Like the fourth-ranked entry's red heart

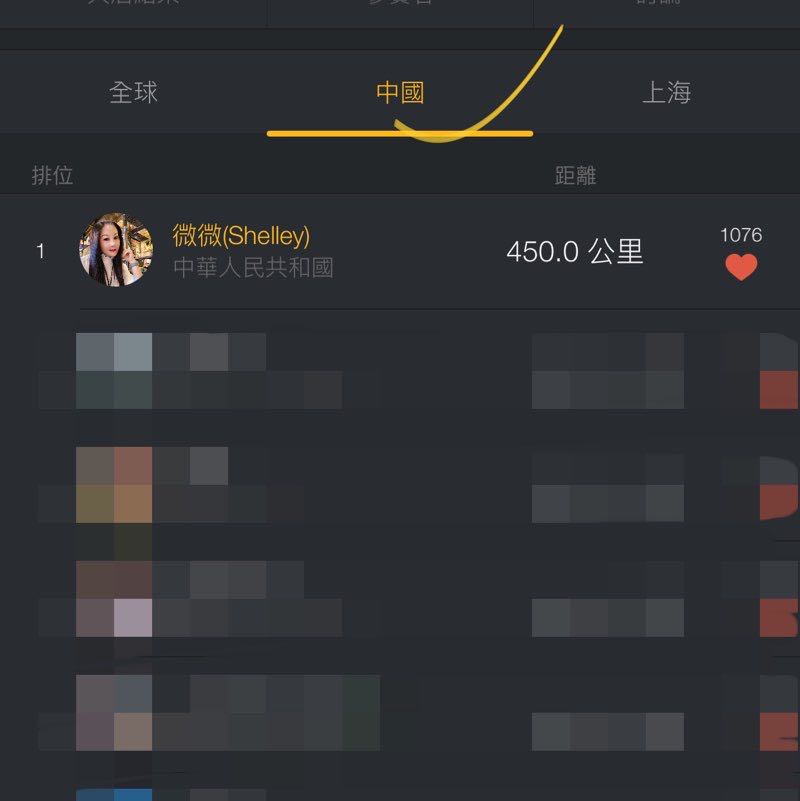tap(779, 618)
